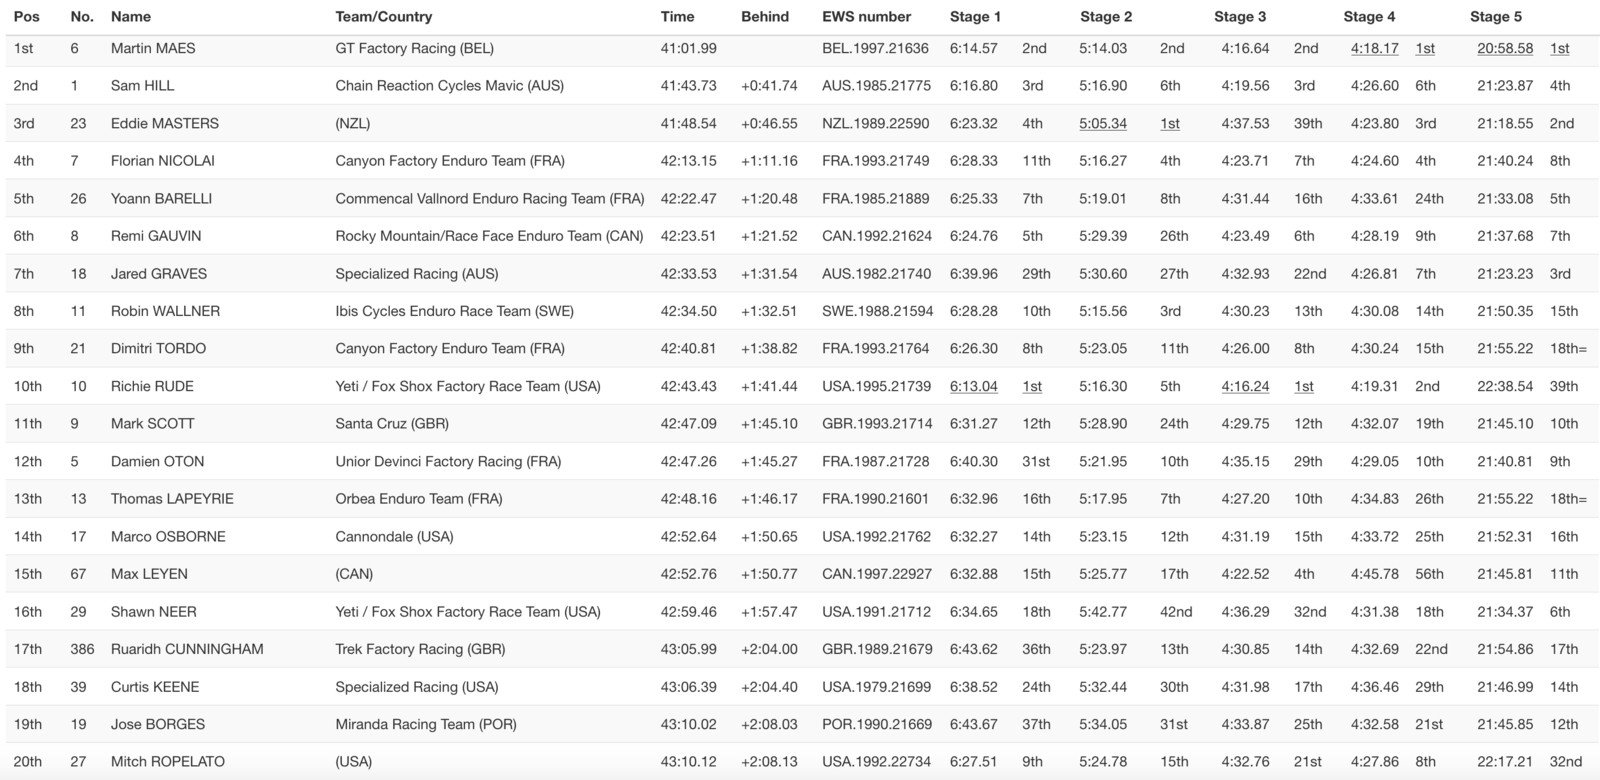Select rider name Sam HILL

(142, 85)
